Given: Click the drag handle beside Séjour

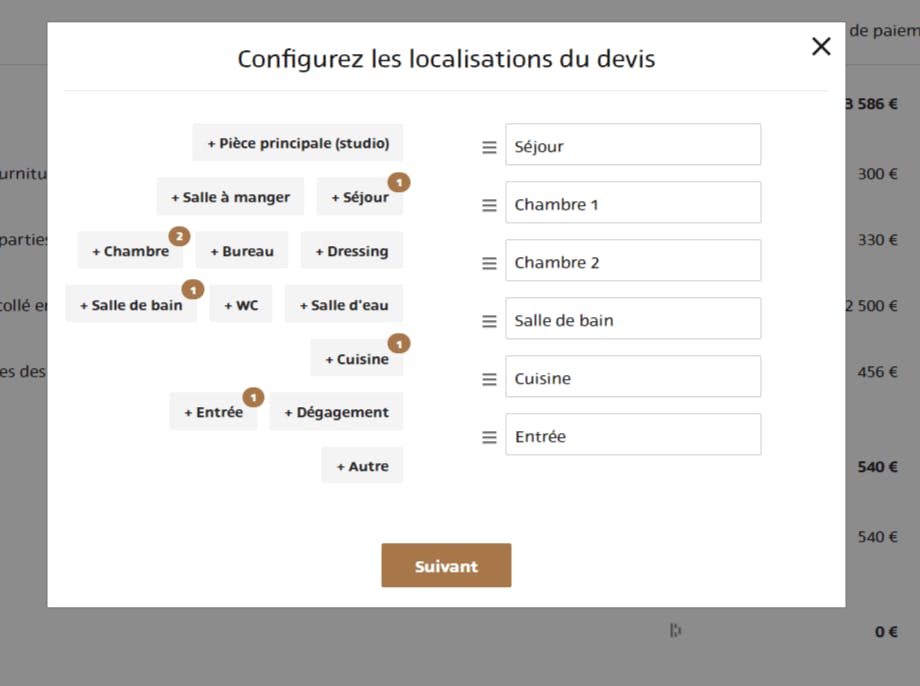Looking at the screenshot, I should tap(489, 147).
